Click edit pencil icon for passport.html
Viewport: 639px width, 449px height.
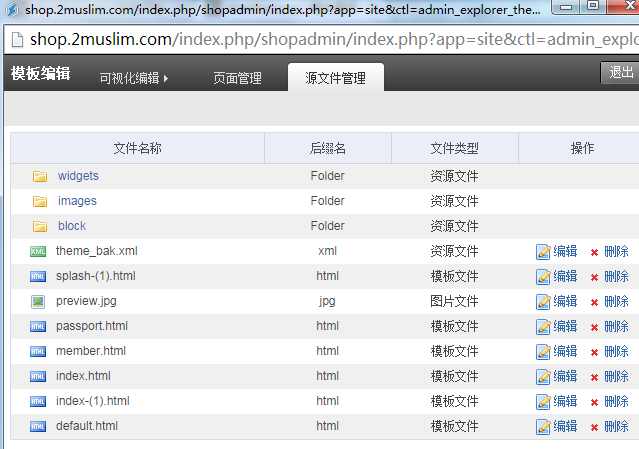(543, 327)
